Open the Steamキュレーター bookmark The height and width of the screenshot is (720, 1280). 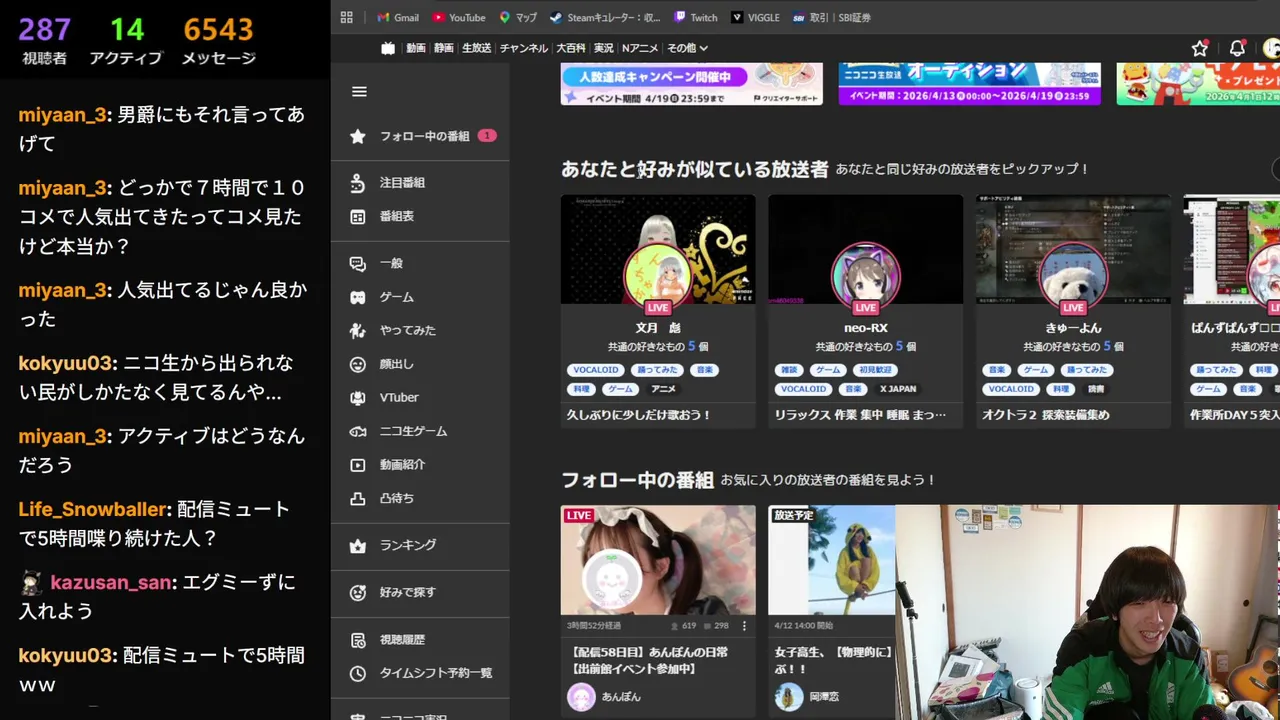click(x=605, y=17)
